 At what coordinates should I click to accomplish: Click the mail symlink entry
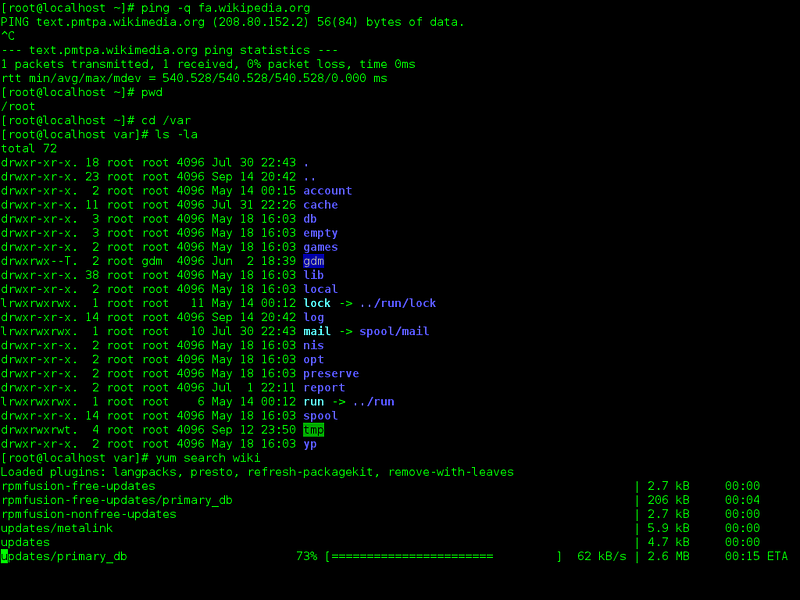(x=317, y=332)
